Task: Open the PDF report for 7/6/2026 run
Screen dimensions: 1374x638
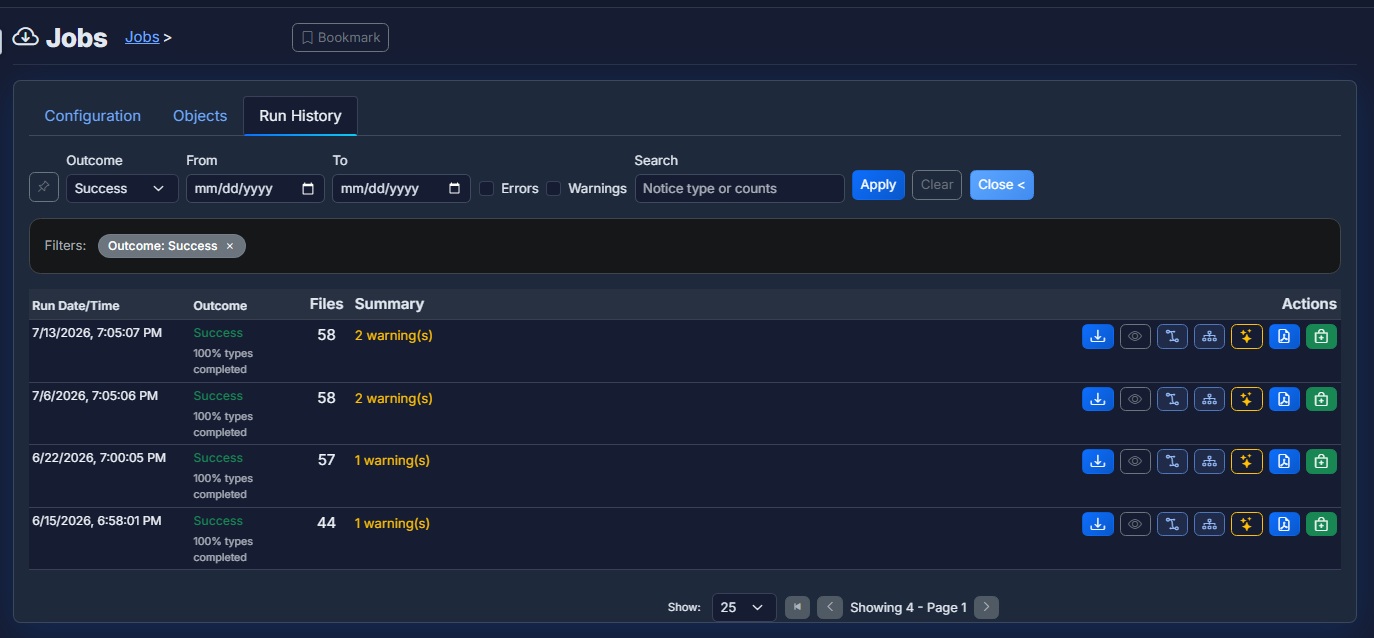Action: coord(1284,399)
